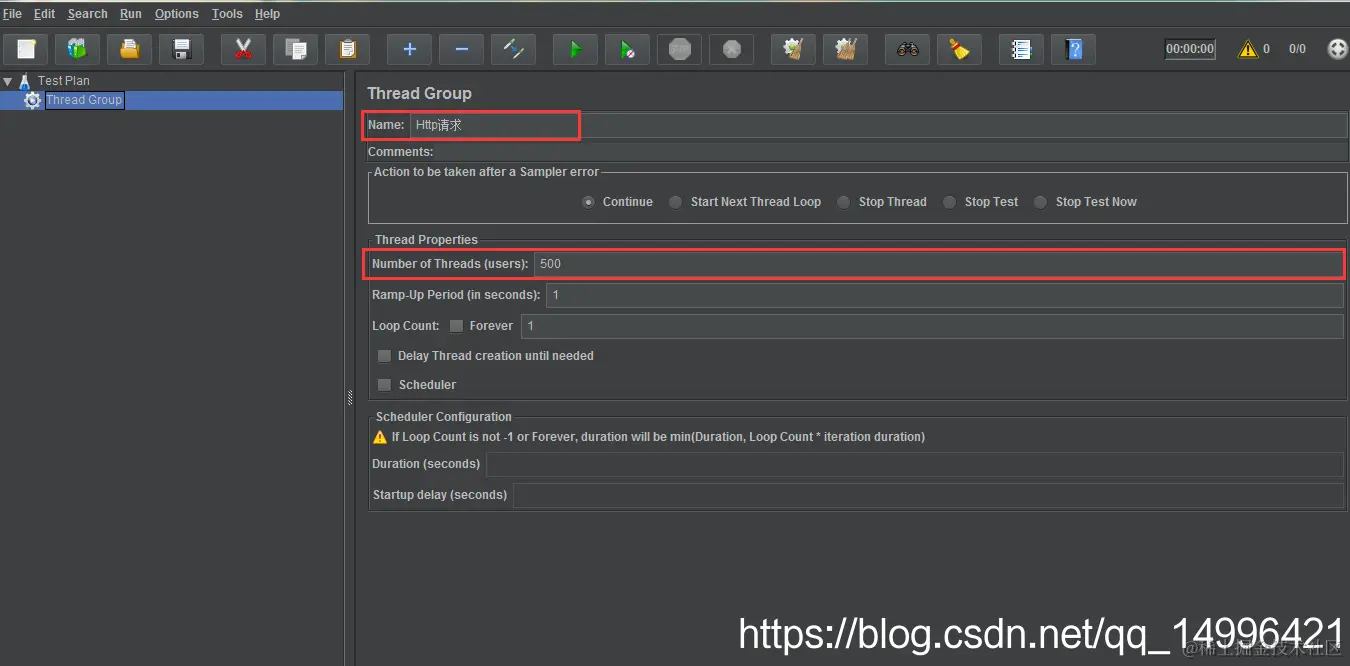Screen dimensions: 1350x666
Task: Click the warning triangle log viewer icon
Action: click(1247, 49)
